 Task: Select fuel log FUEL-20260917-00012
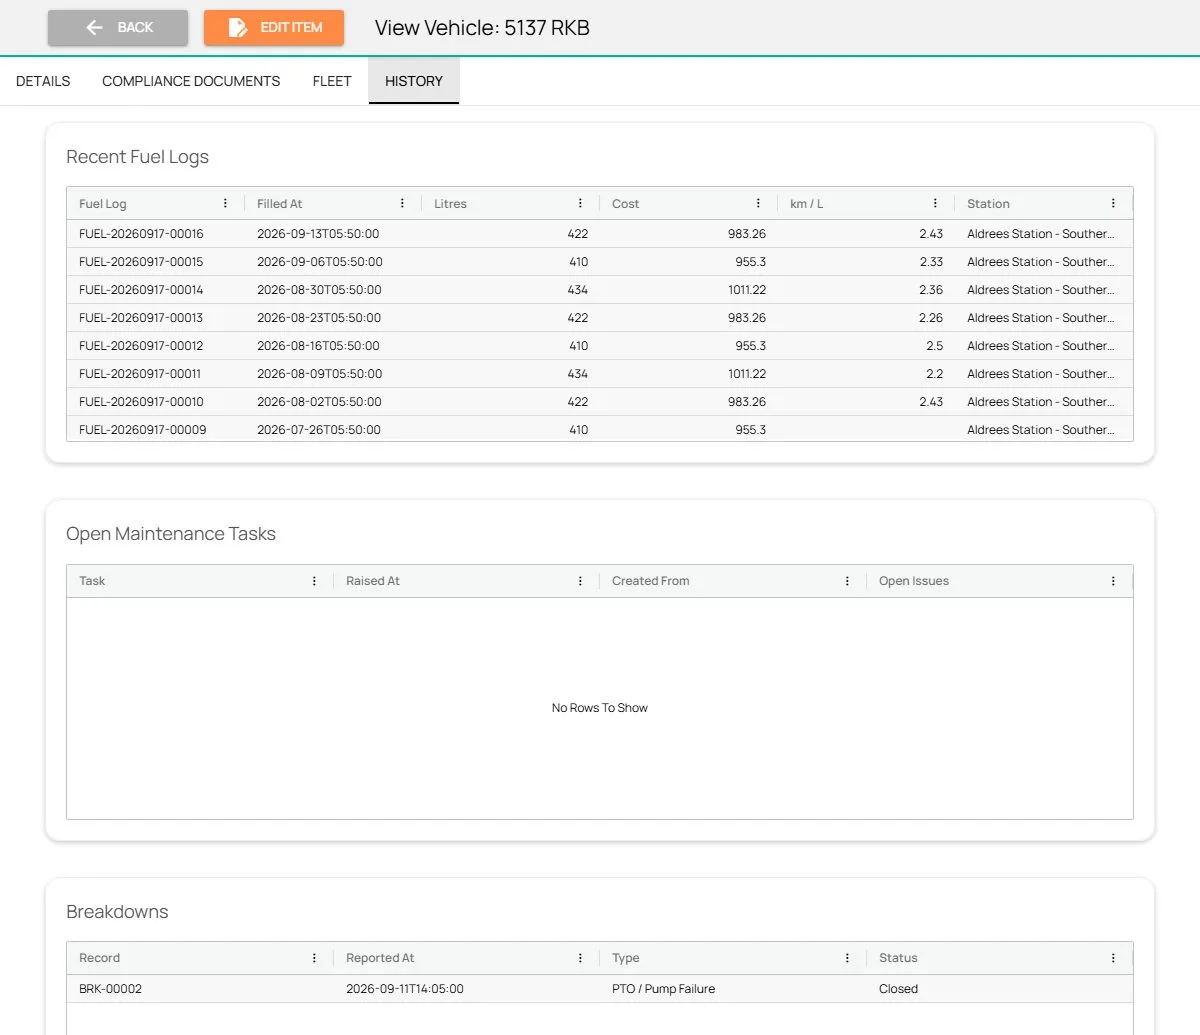pos(141,346)
